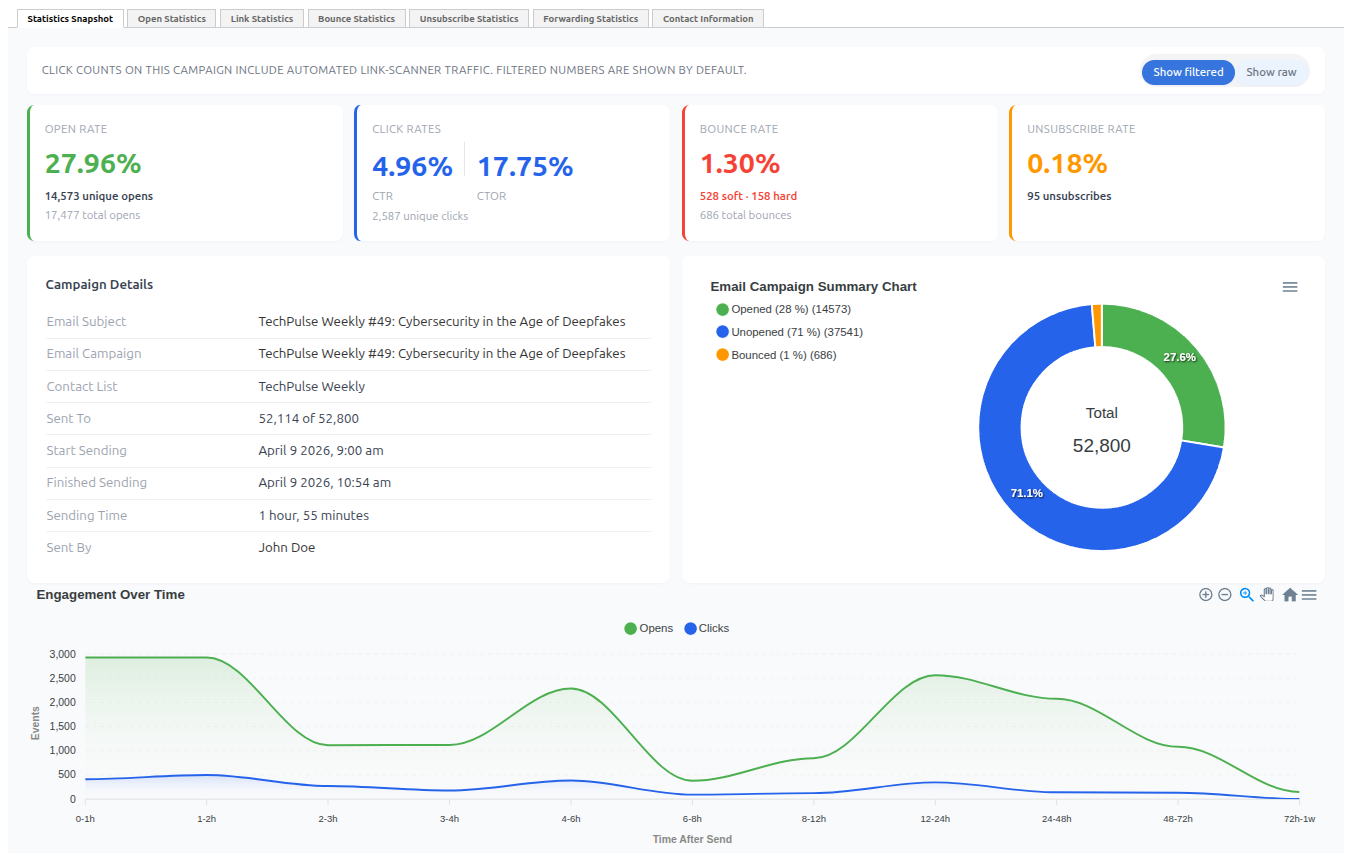Toggle the Unopened legend entry in the donut chart
Viewport: 1352px width, 853px height.
[x=789, y=332]
